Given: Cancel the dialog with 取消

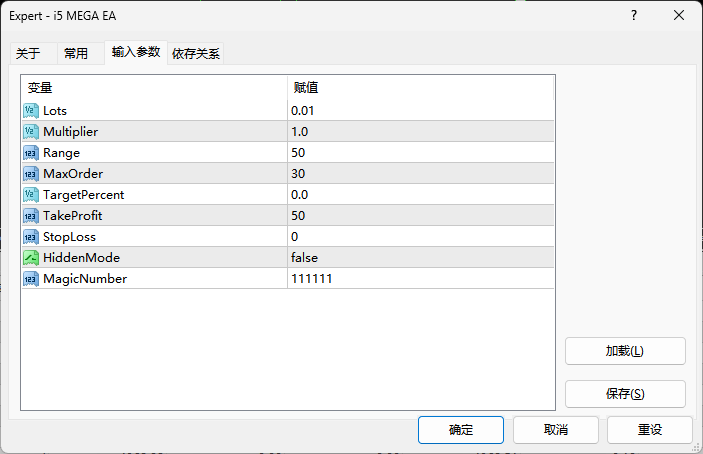Looking at the screenshot, I should click(x=556, y=430).
